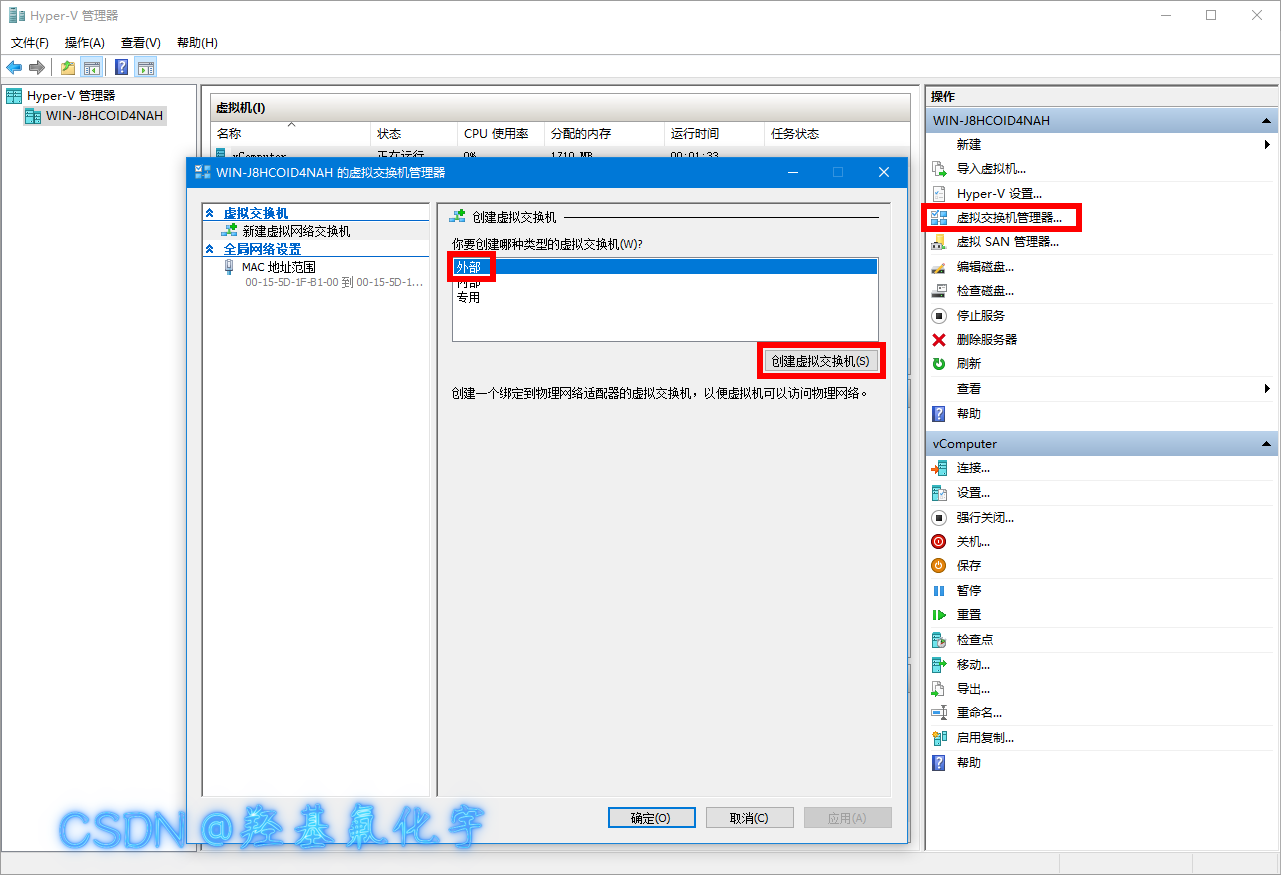Image resolution: width=1281 pixels, height=875 pixels.
Task: Toggle the console tree toolbar icon
Action: click(91, 67)
